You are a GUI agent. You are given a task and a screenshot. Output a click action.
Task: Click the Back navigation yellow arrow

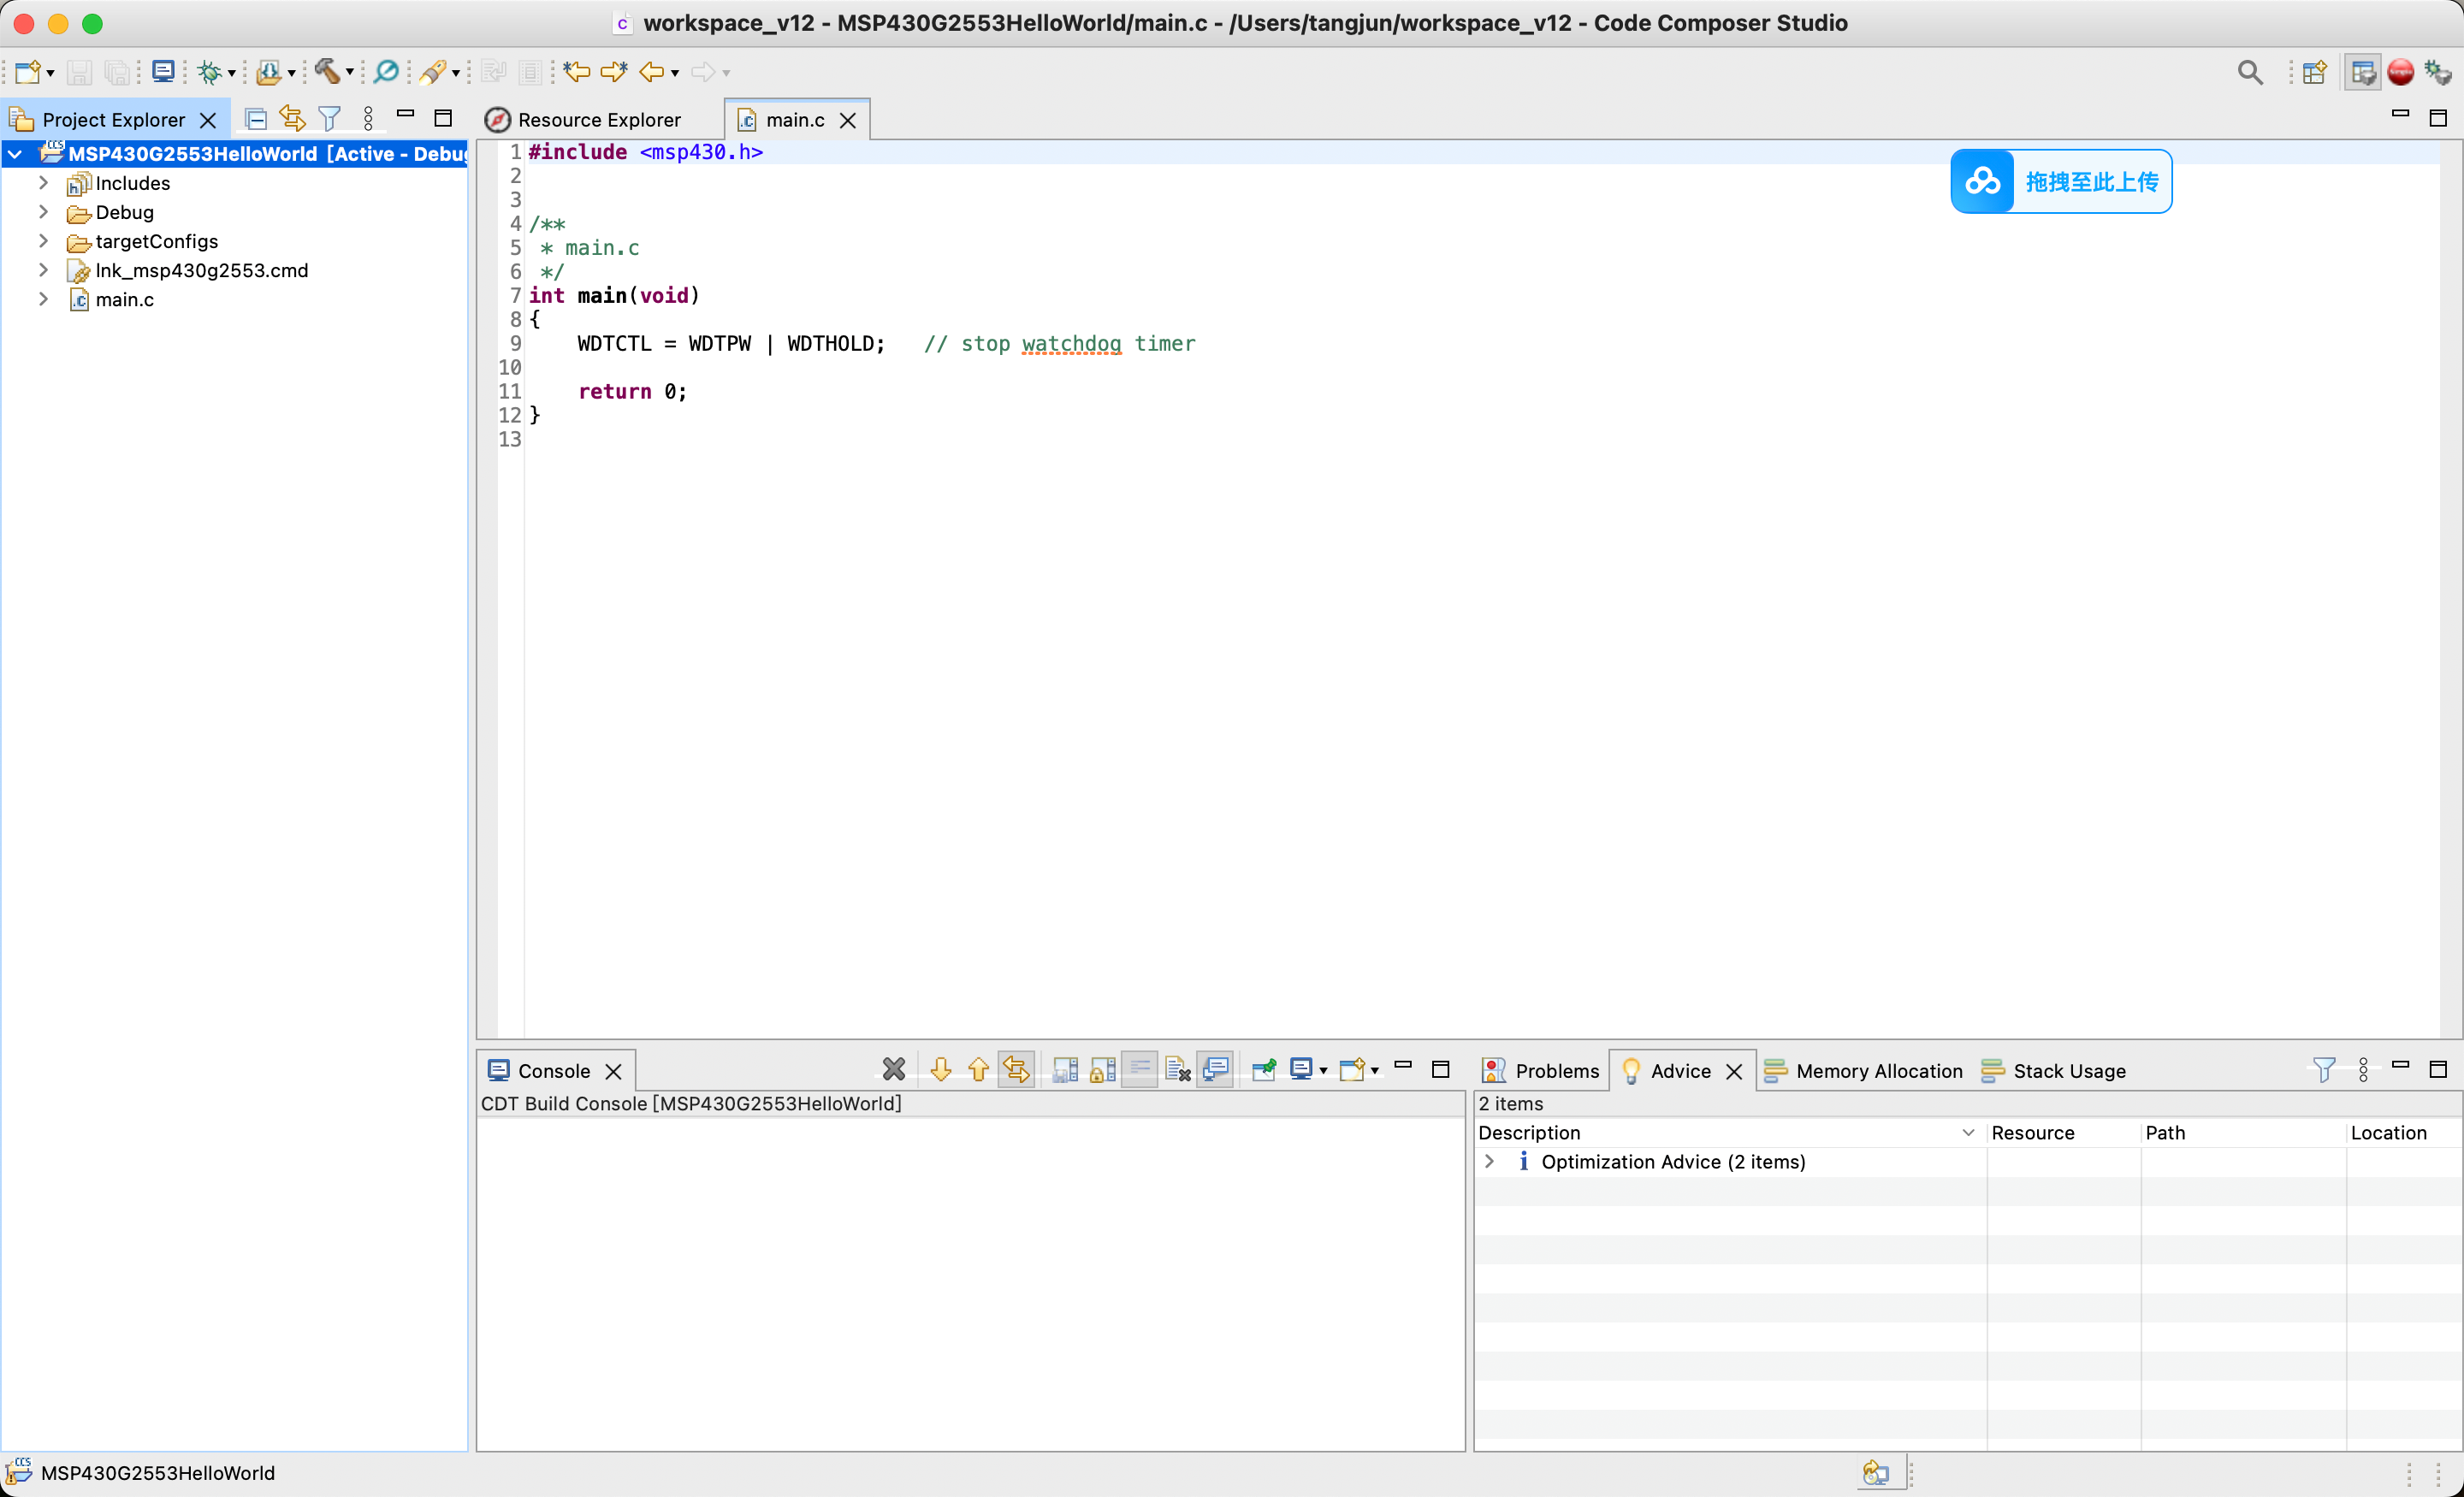click(652, 72)
